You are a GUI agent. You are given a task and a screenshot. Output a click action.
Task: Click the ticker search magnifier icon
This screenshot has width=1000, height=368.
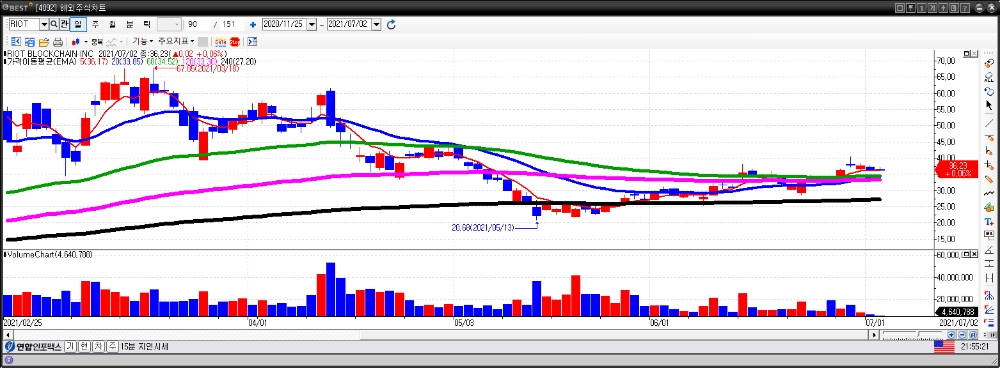click(x=54, y=24)
